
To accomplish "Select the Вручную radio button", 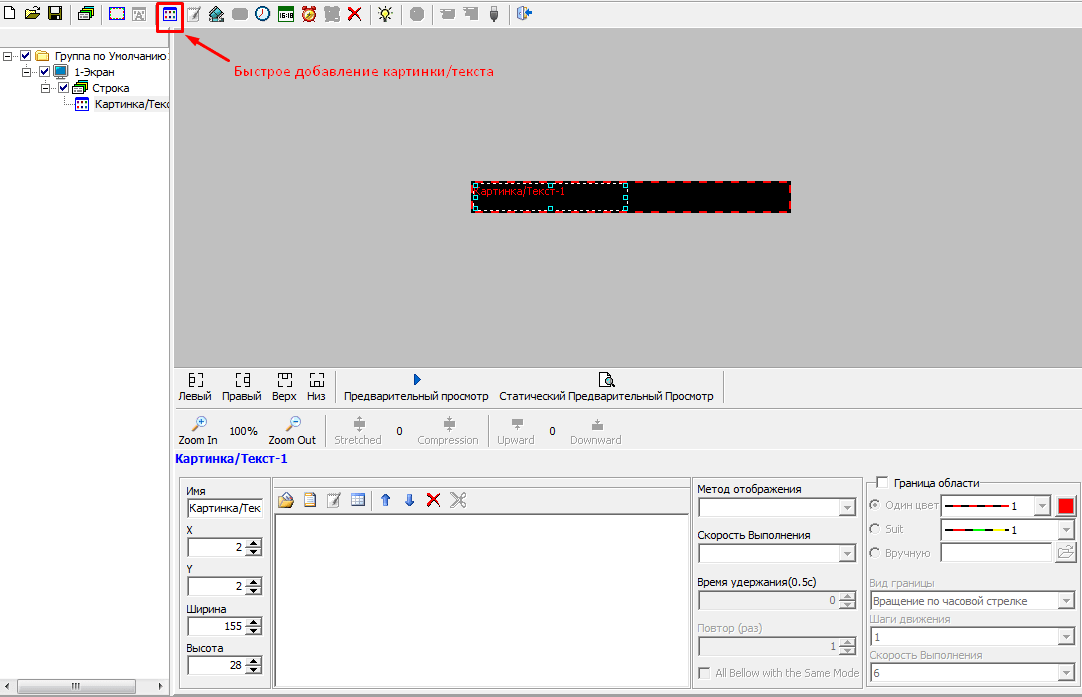I will click(x=875, y=553).
